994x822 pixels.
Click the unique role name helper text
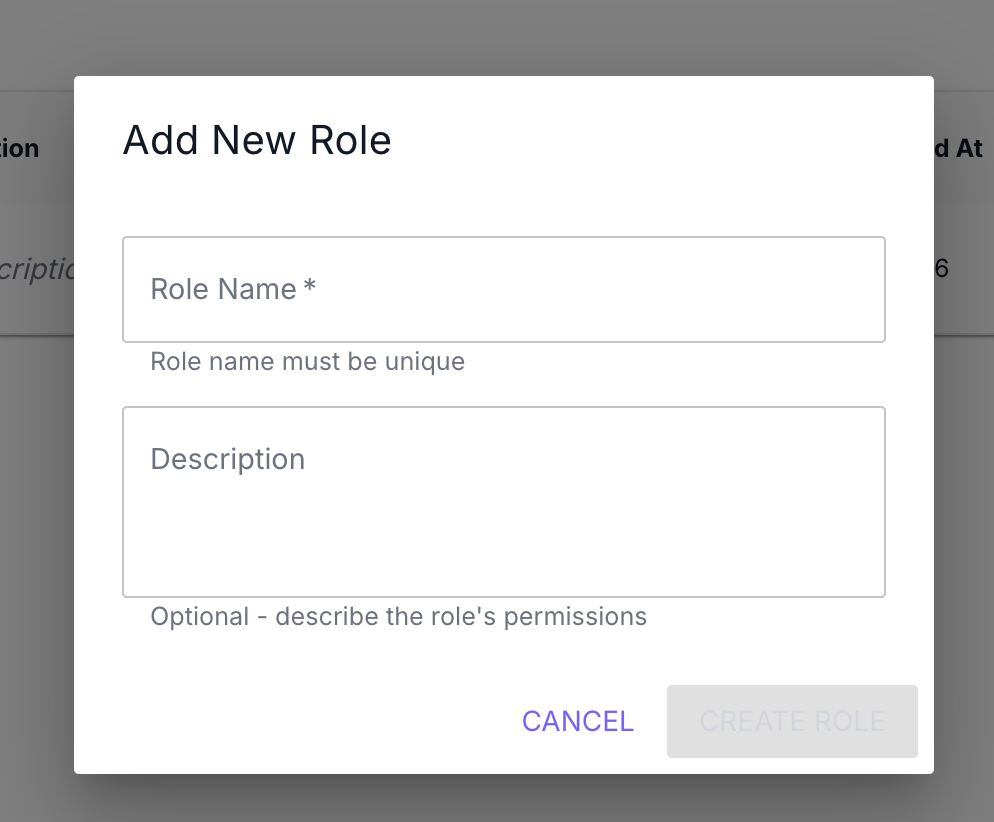(306, 361)
